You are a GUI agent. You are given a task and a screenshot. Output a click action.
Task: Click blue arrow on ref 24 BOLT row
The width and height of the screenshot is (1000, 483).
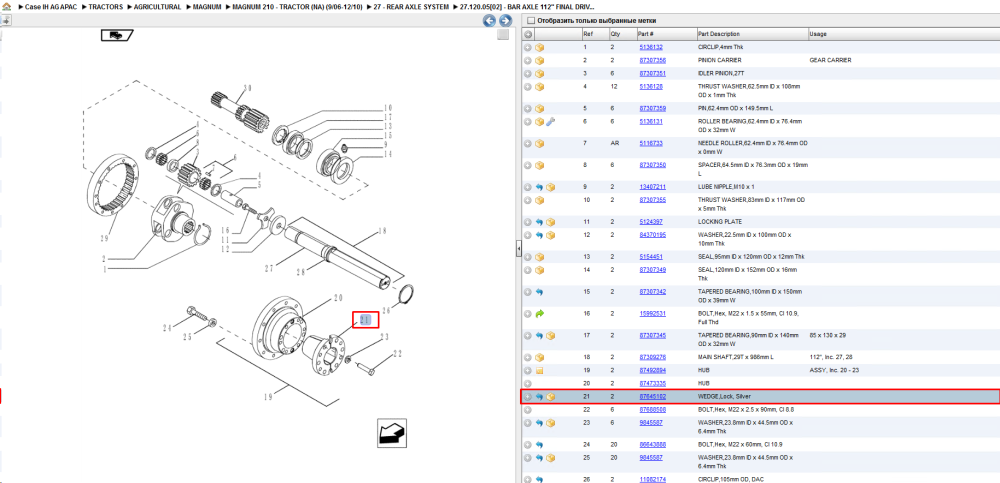click(540, 445)
